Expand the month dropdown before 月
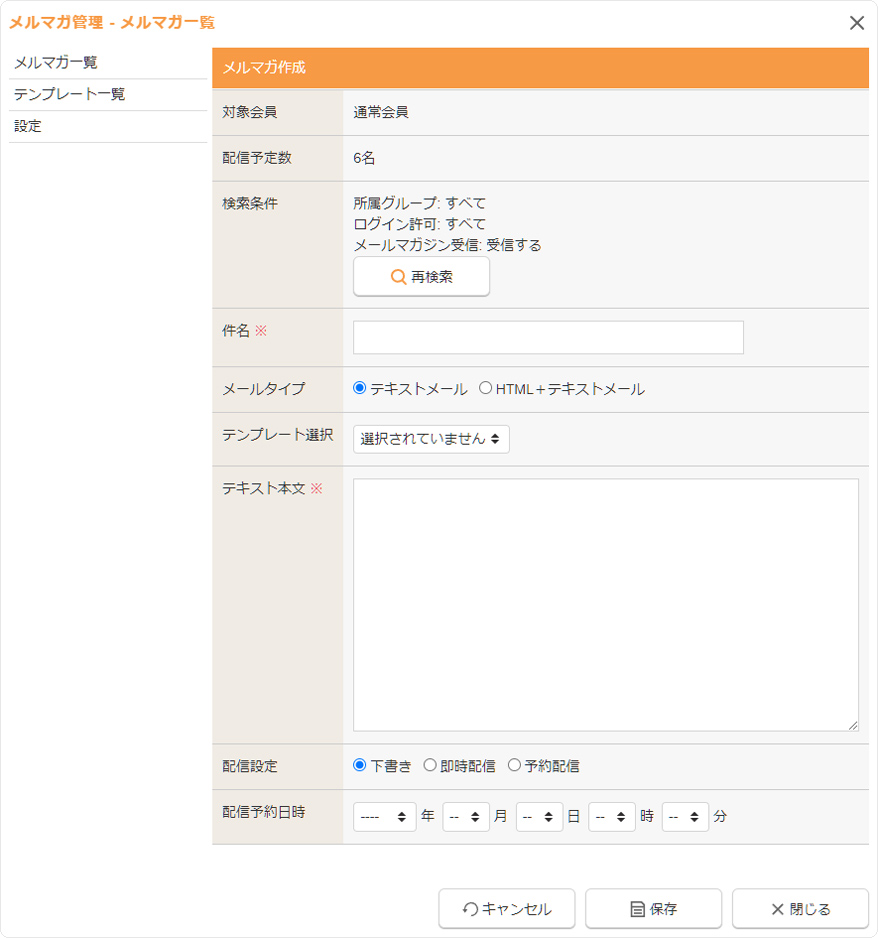 click(x=466, y=817)
